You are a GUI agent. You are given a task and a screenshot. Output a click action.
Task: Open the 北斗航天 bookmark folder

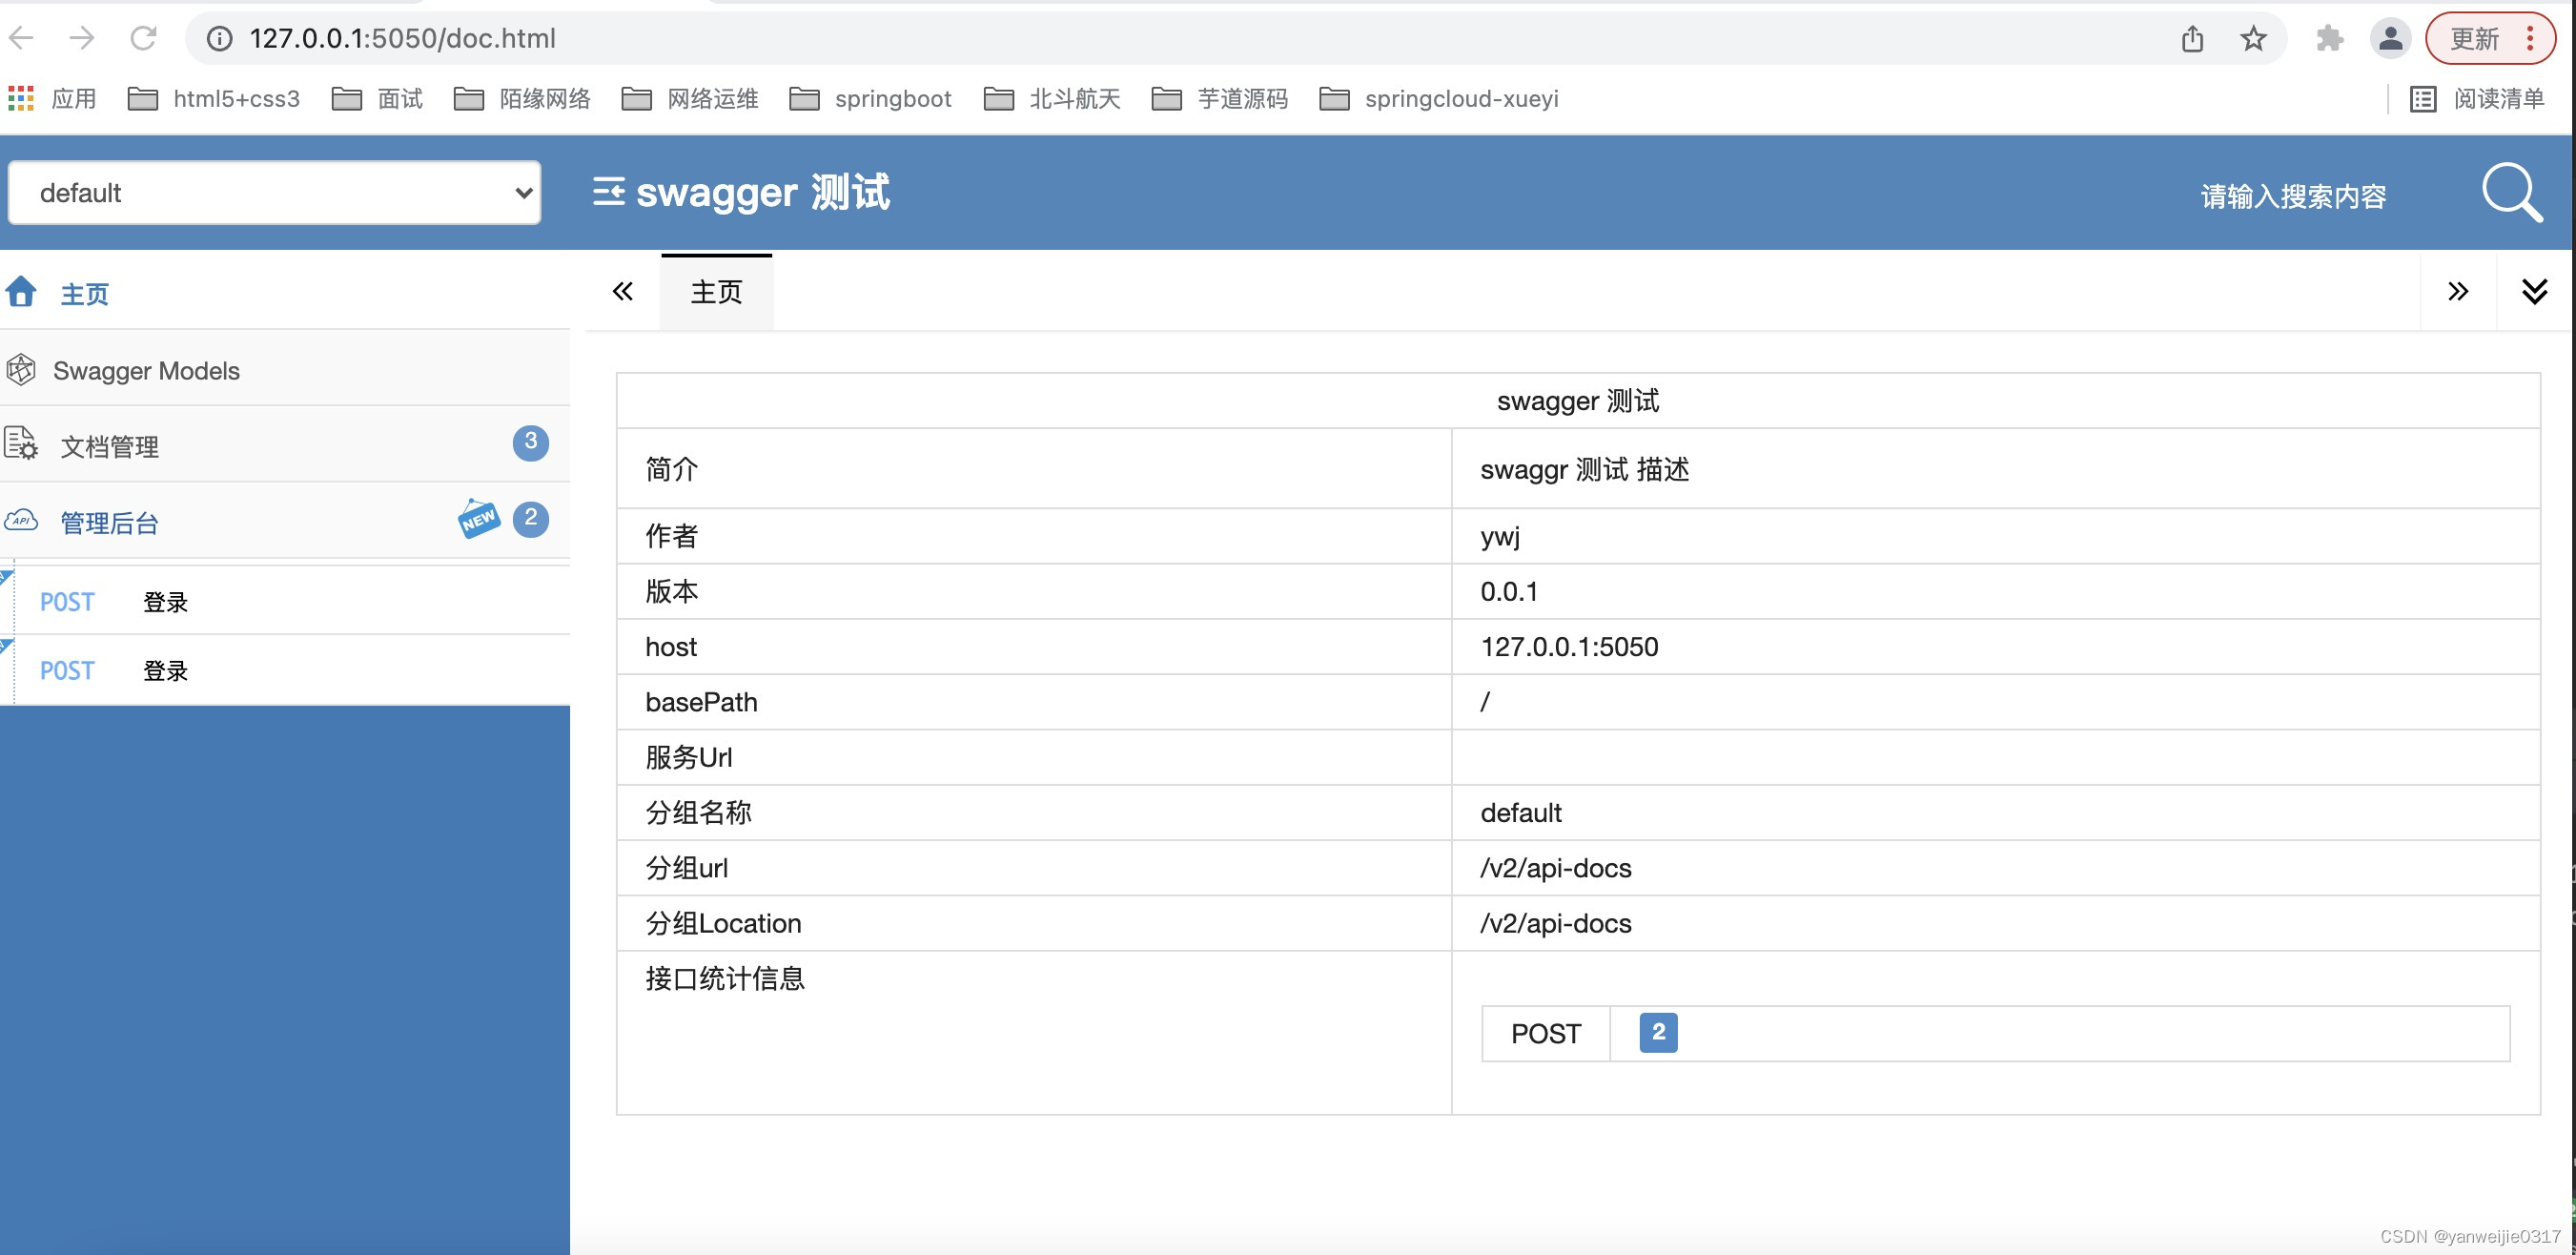pyautogui.click(x=1052, y=98)
